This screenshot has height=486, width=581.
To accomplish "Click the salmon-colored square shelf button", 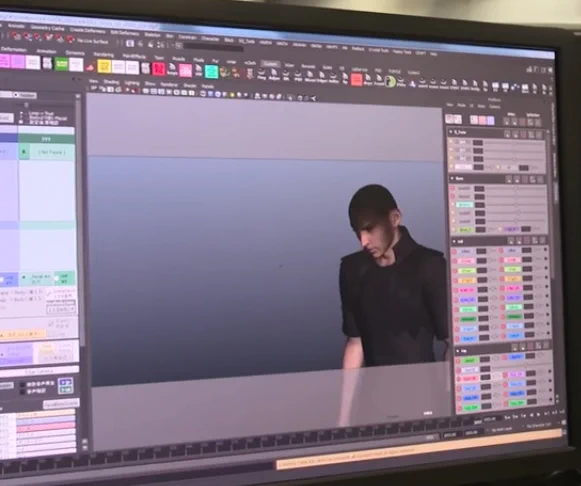I will pyautogui.click(x=356, y=80).
